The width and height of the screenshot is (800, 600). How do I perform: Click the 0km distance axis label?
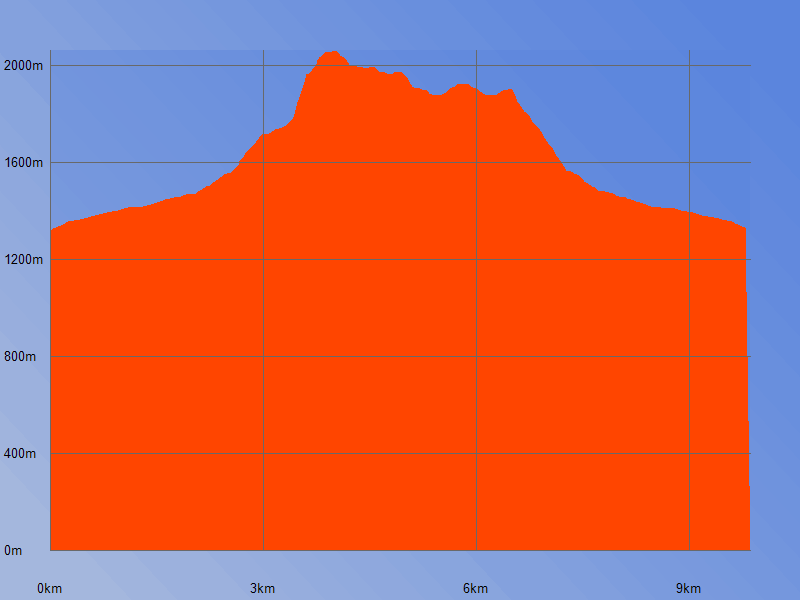(x=49, y=589)
